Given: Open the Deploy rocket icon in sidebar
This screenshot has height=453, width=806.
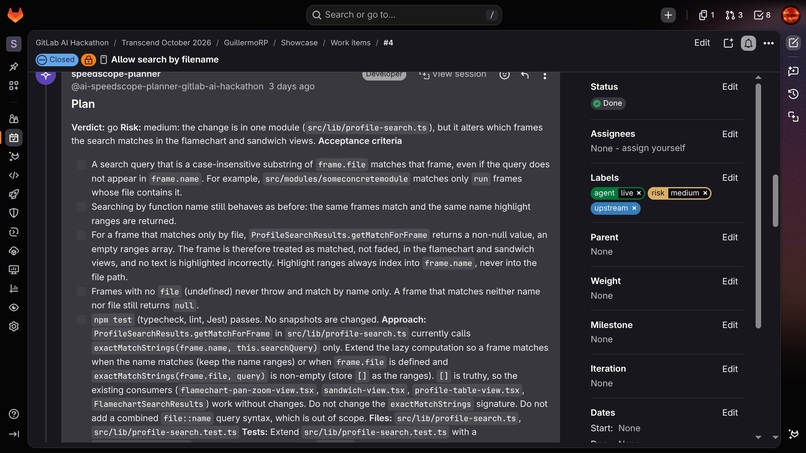Looking at the screenshot, I should click(14, 194).
